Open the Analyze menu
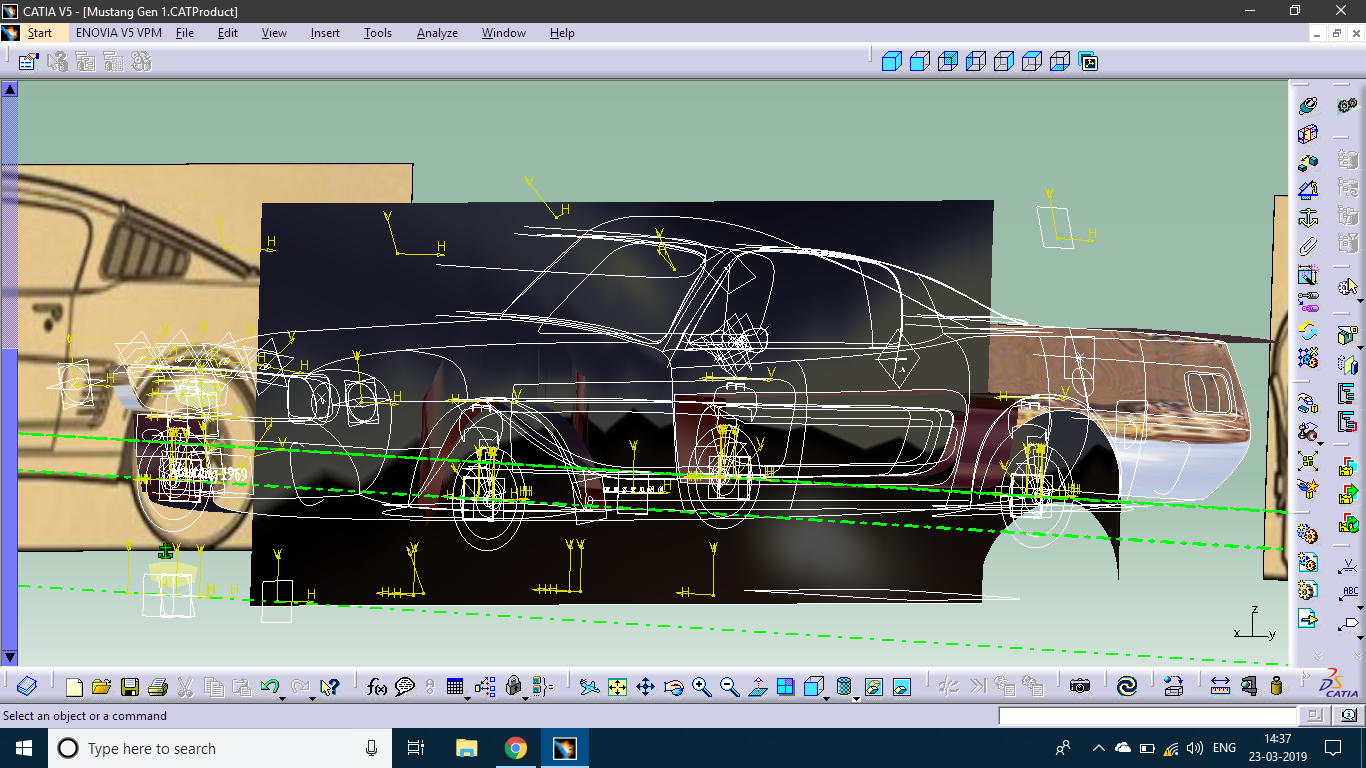Image resolution: width=1366 pixels, height=768 pixels. pos(437,33)
